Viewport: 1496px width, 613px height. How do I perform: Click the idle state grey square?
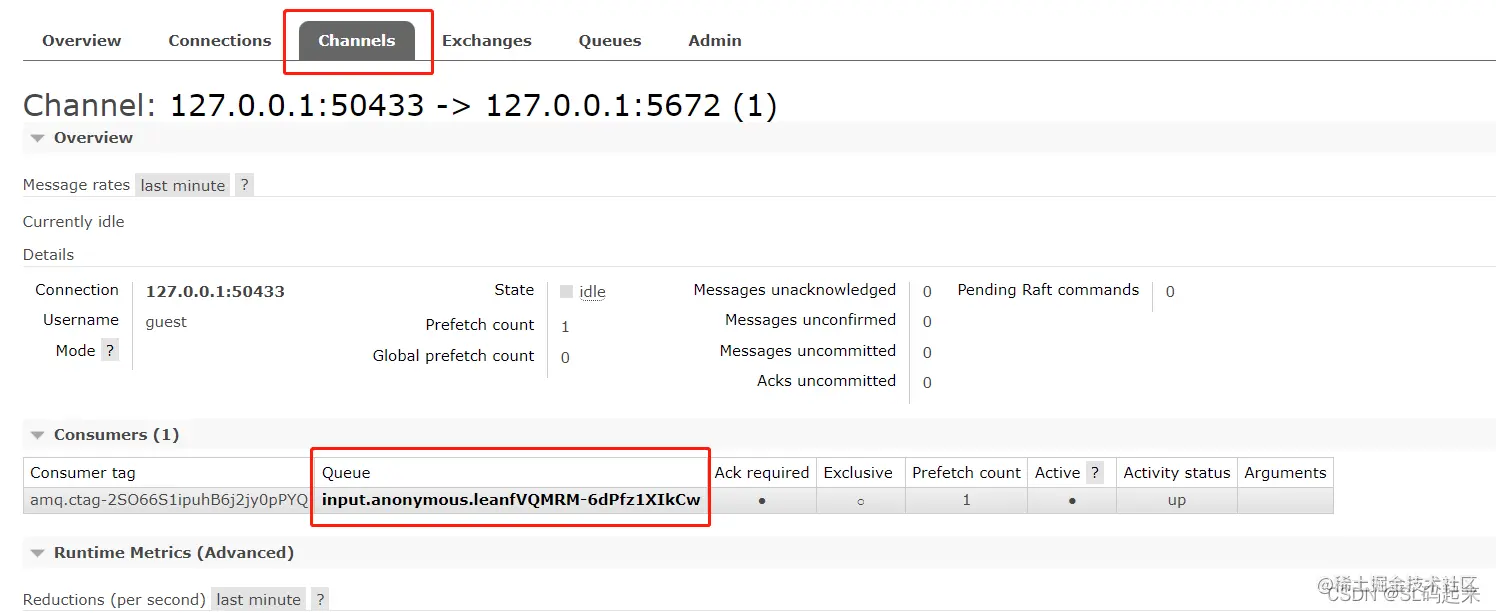pos(566,292)
